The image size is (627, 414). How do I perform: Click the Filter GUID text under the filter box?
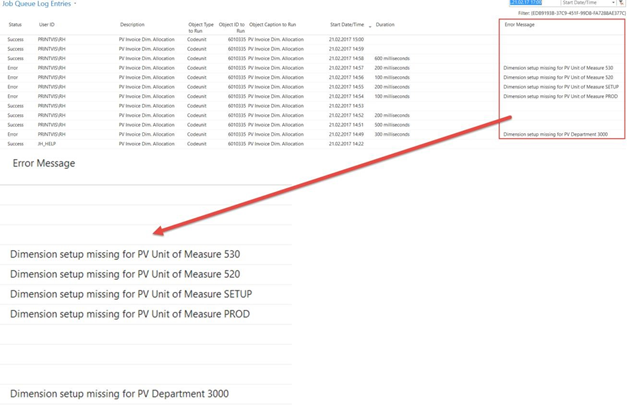tap(572, 13)
